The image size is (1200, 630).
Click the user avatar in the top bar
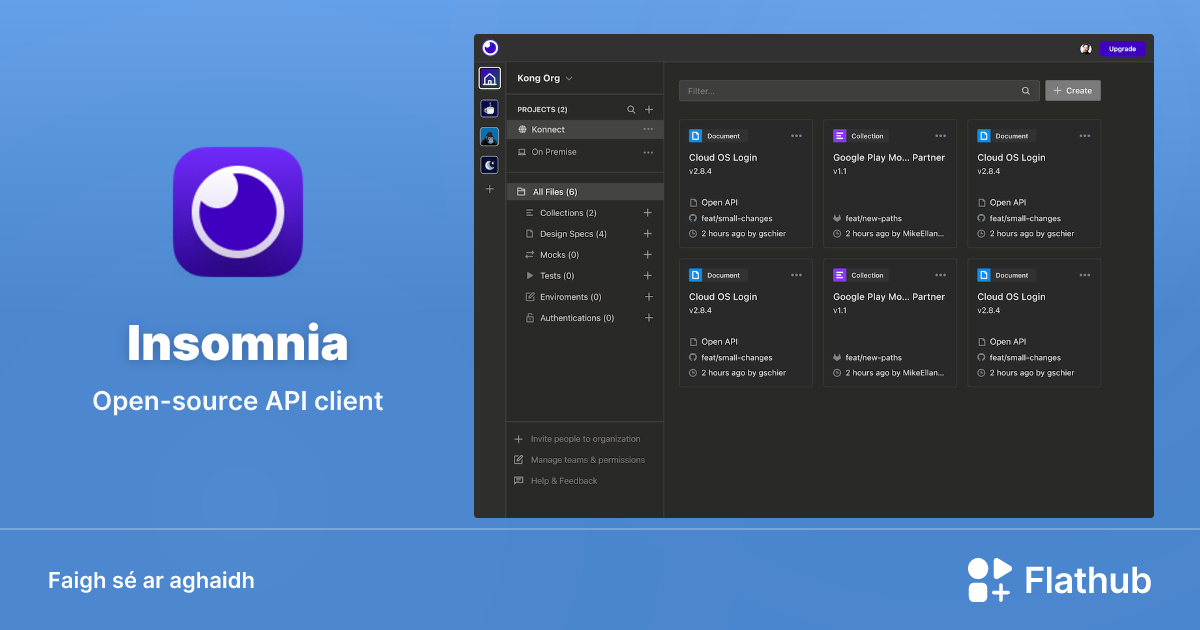1085,48
